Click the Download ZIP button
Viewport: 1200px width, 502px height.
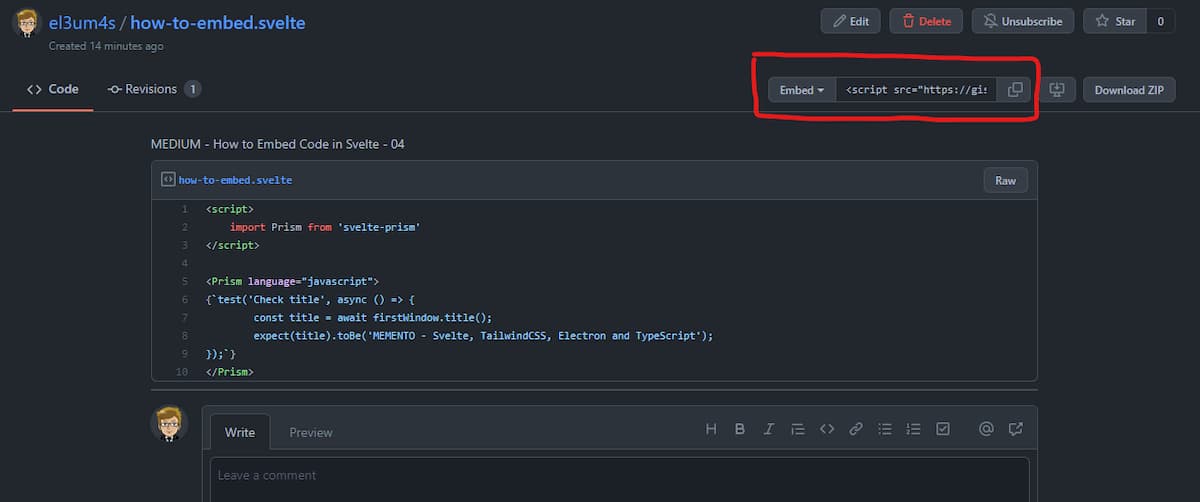coord(1129,90)
